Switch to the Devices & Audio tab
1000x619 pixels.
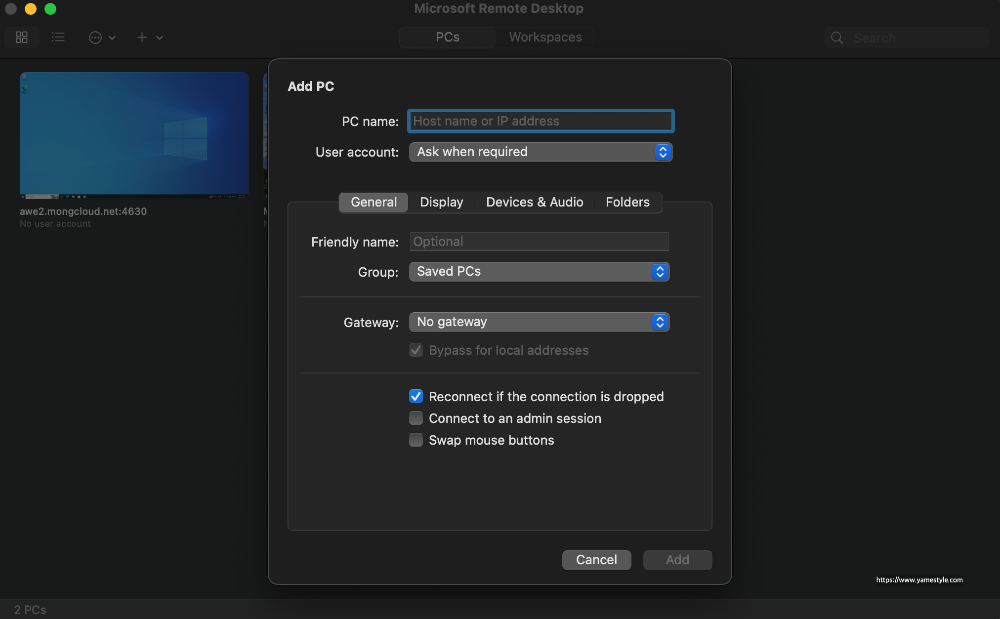[x=534, y=202]
